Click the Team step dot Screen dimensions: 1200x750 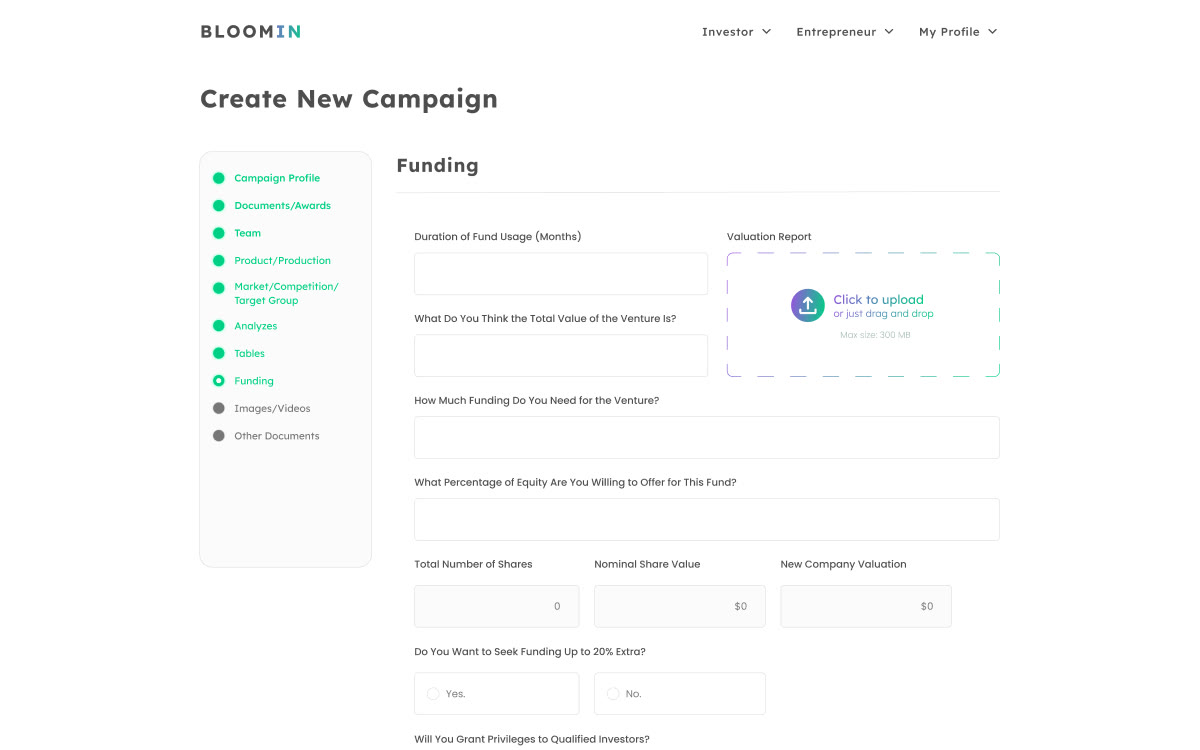point(218,233)
